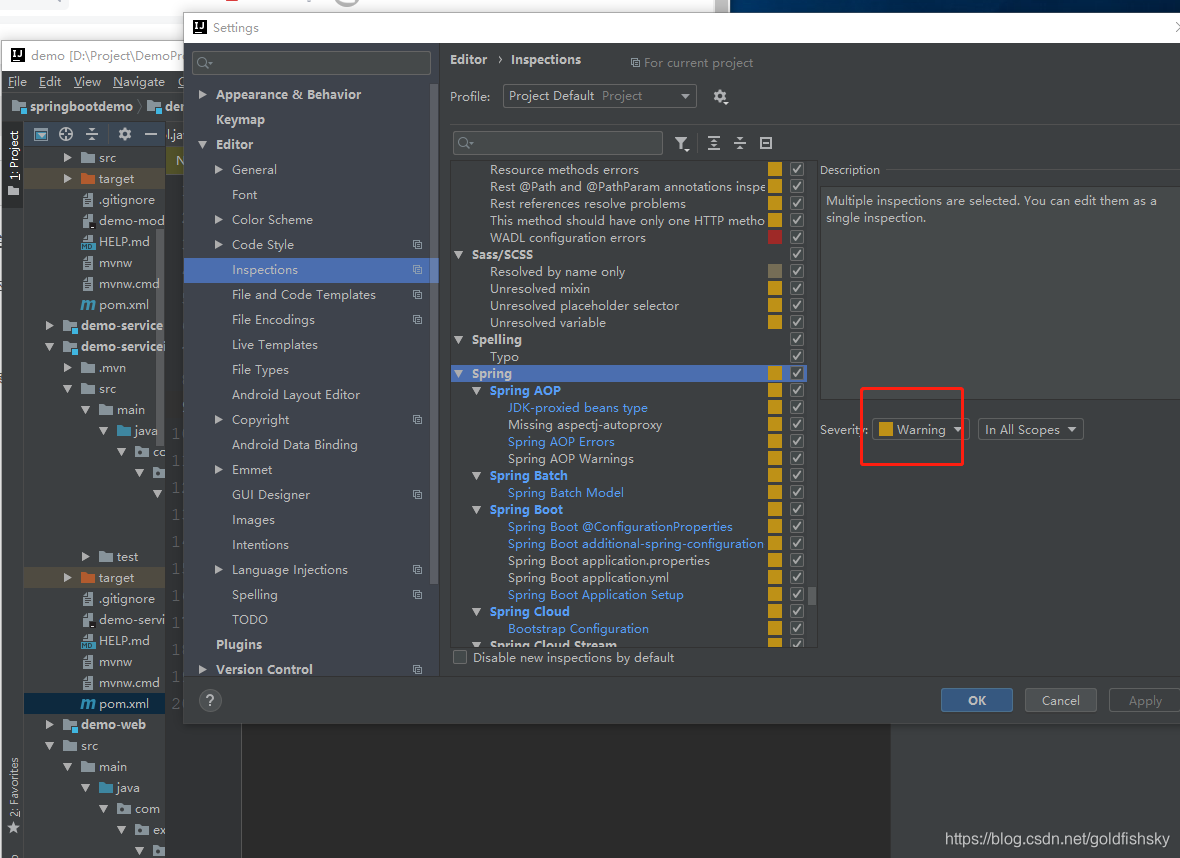Toggle Spring Batch Model checkbox
The width and height of the screenshot is (1180, 858).
pos(797,492)
